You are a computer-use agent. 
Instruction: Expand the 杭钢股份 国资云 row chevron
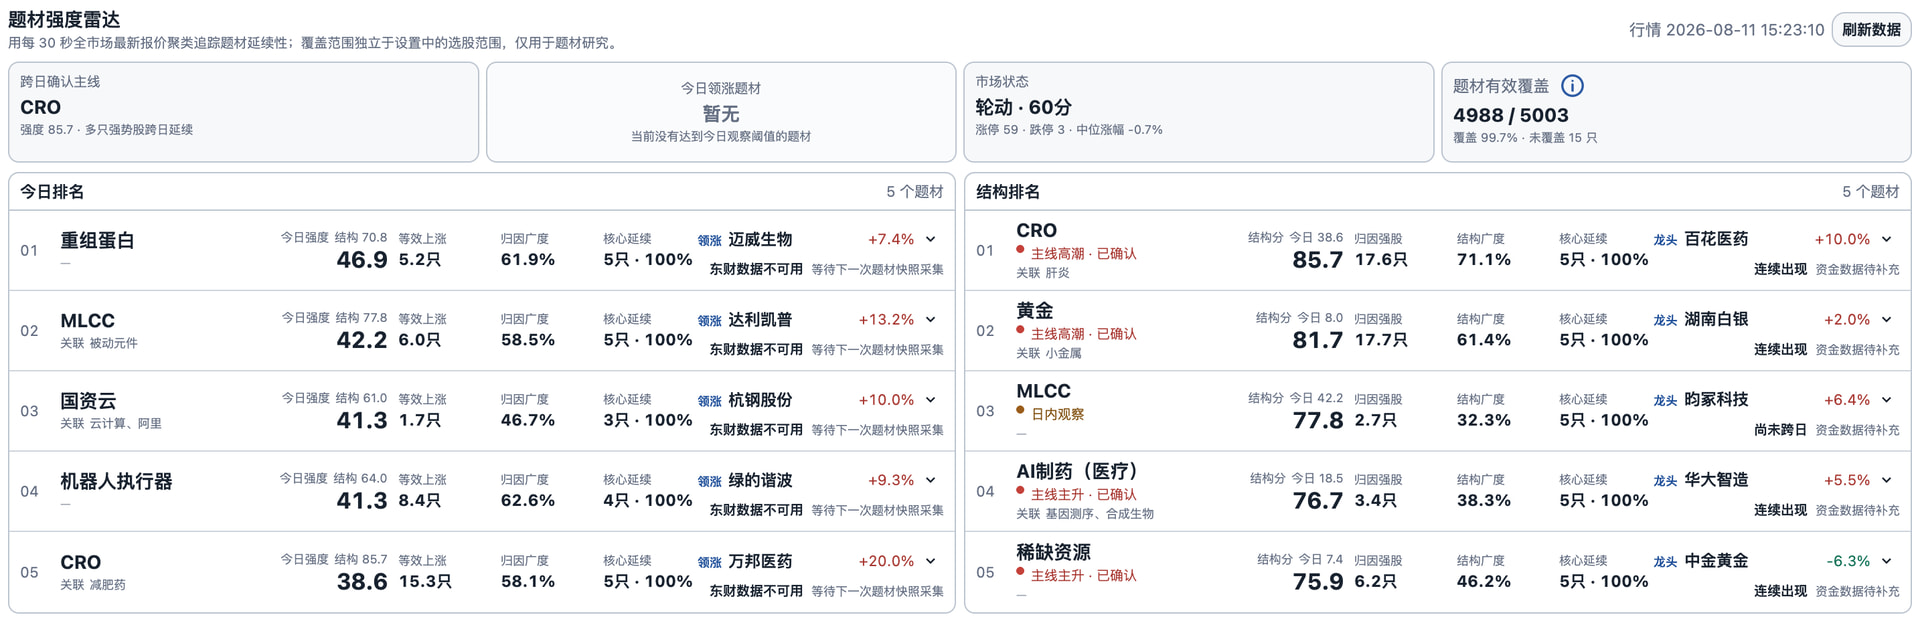(931, 399)
